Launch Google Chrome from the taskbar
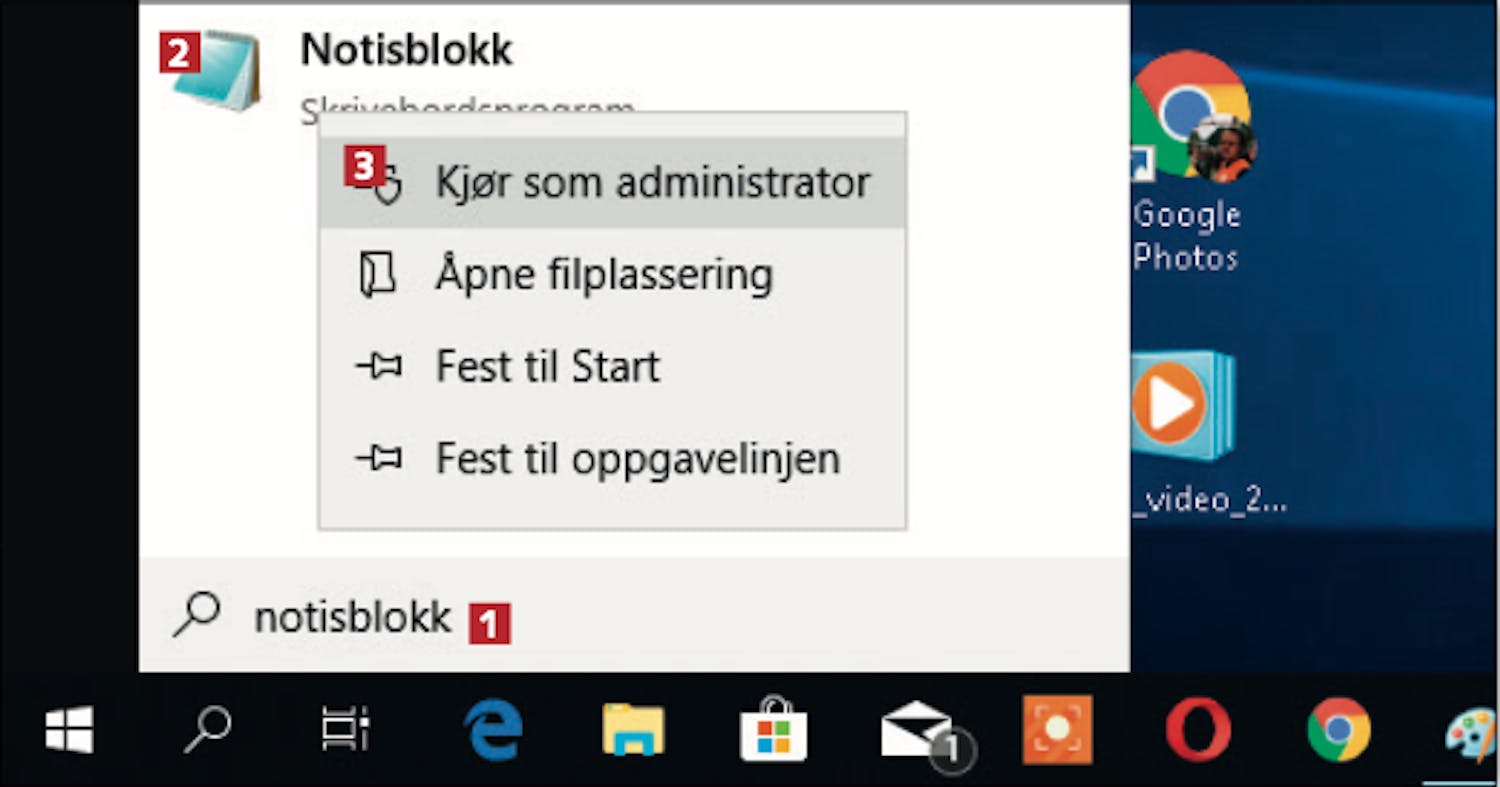The height and width of the screenshot is (787, 1500). 1339,730
